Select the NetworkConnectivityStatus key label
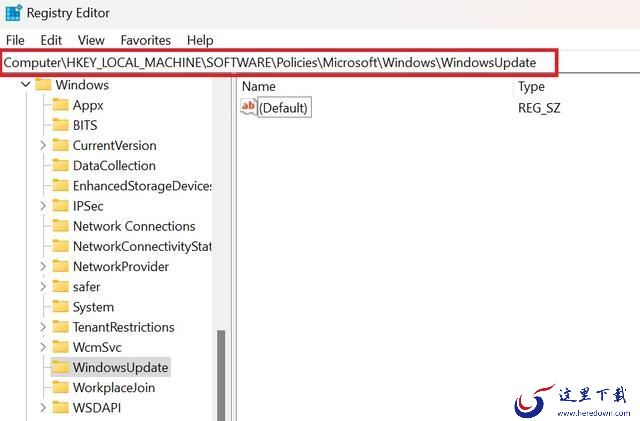The height and width of the screenshot is (421, 640). (142, 247)
